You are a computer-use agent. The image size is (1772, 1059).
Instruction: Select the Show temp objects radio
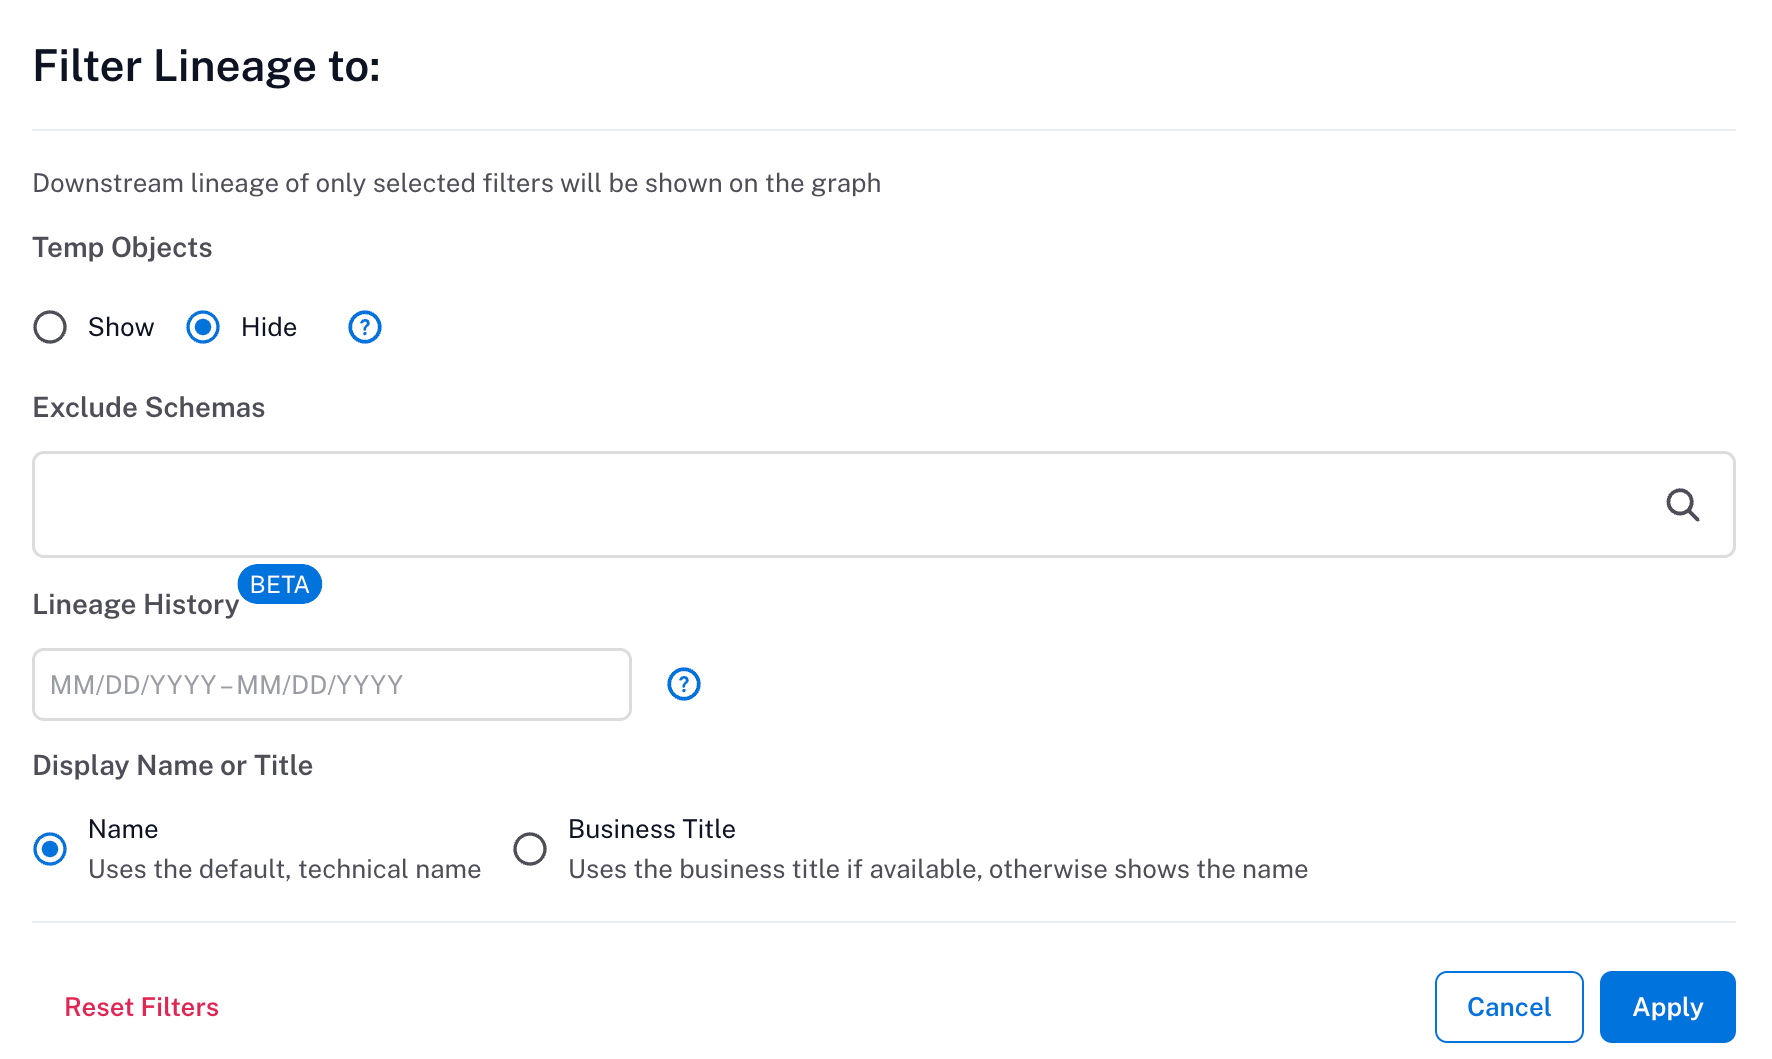[x=50, y=327]
